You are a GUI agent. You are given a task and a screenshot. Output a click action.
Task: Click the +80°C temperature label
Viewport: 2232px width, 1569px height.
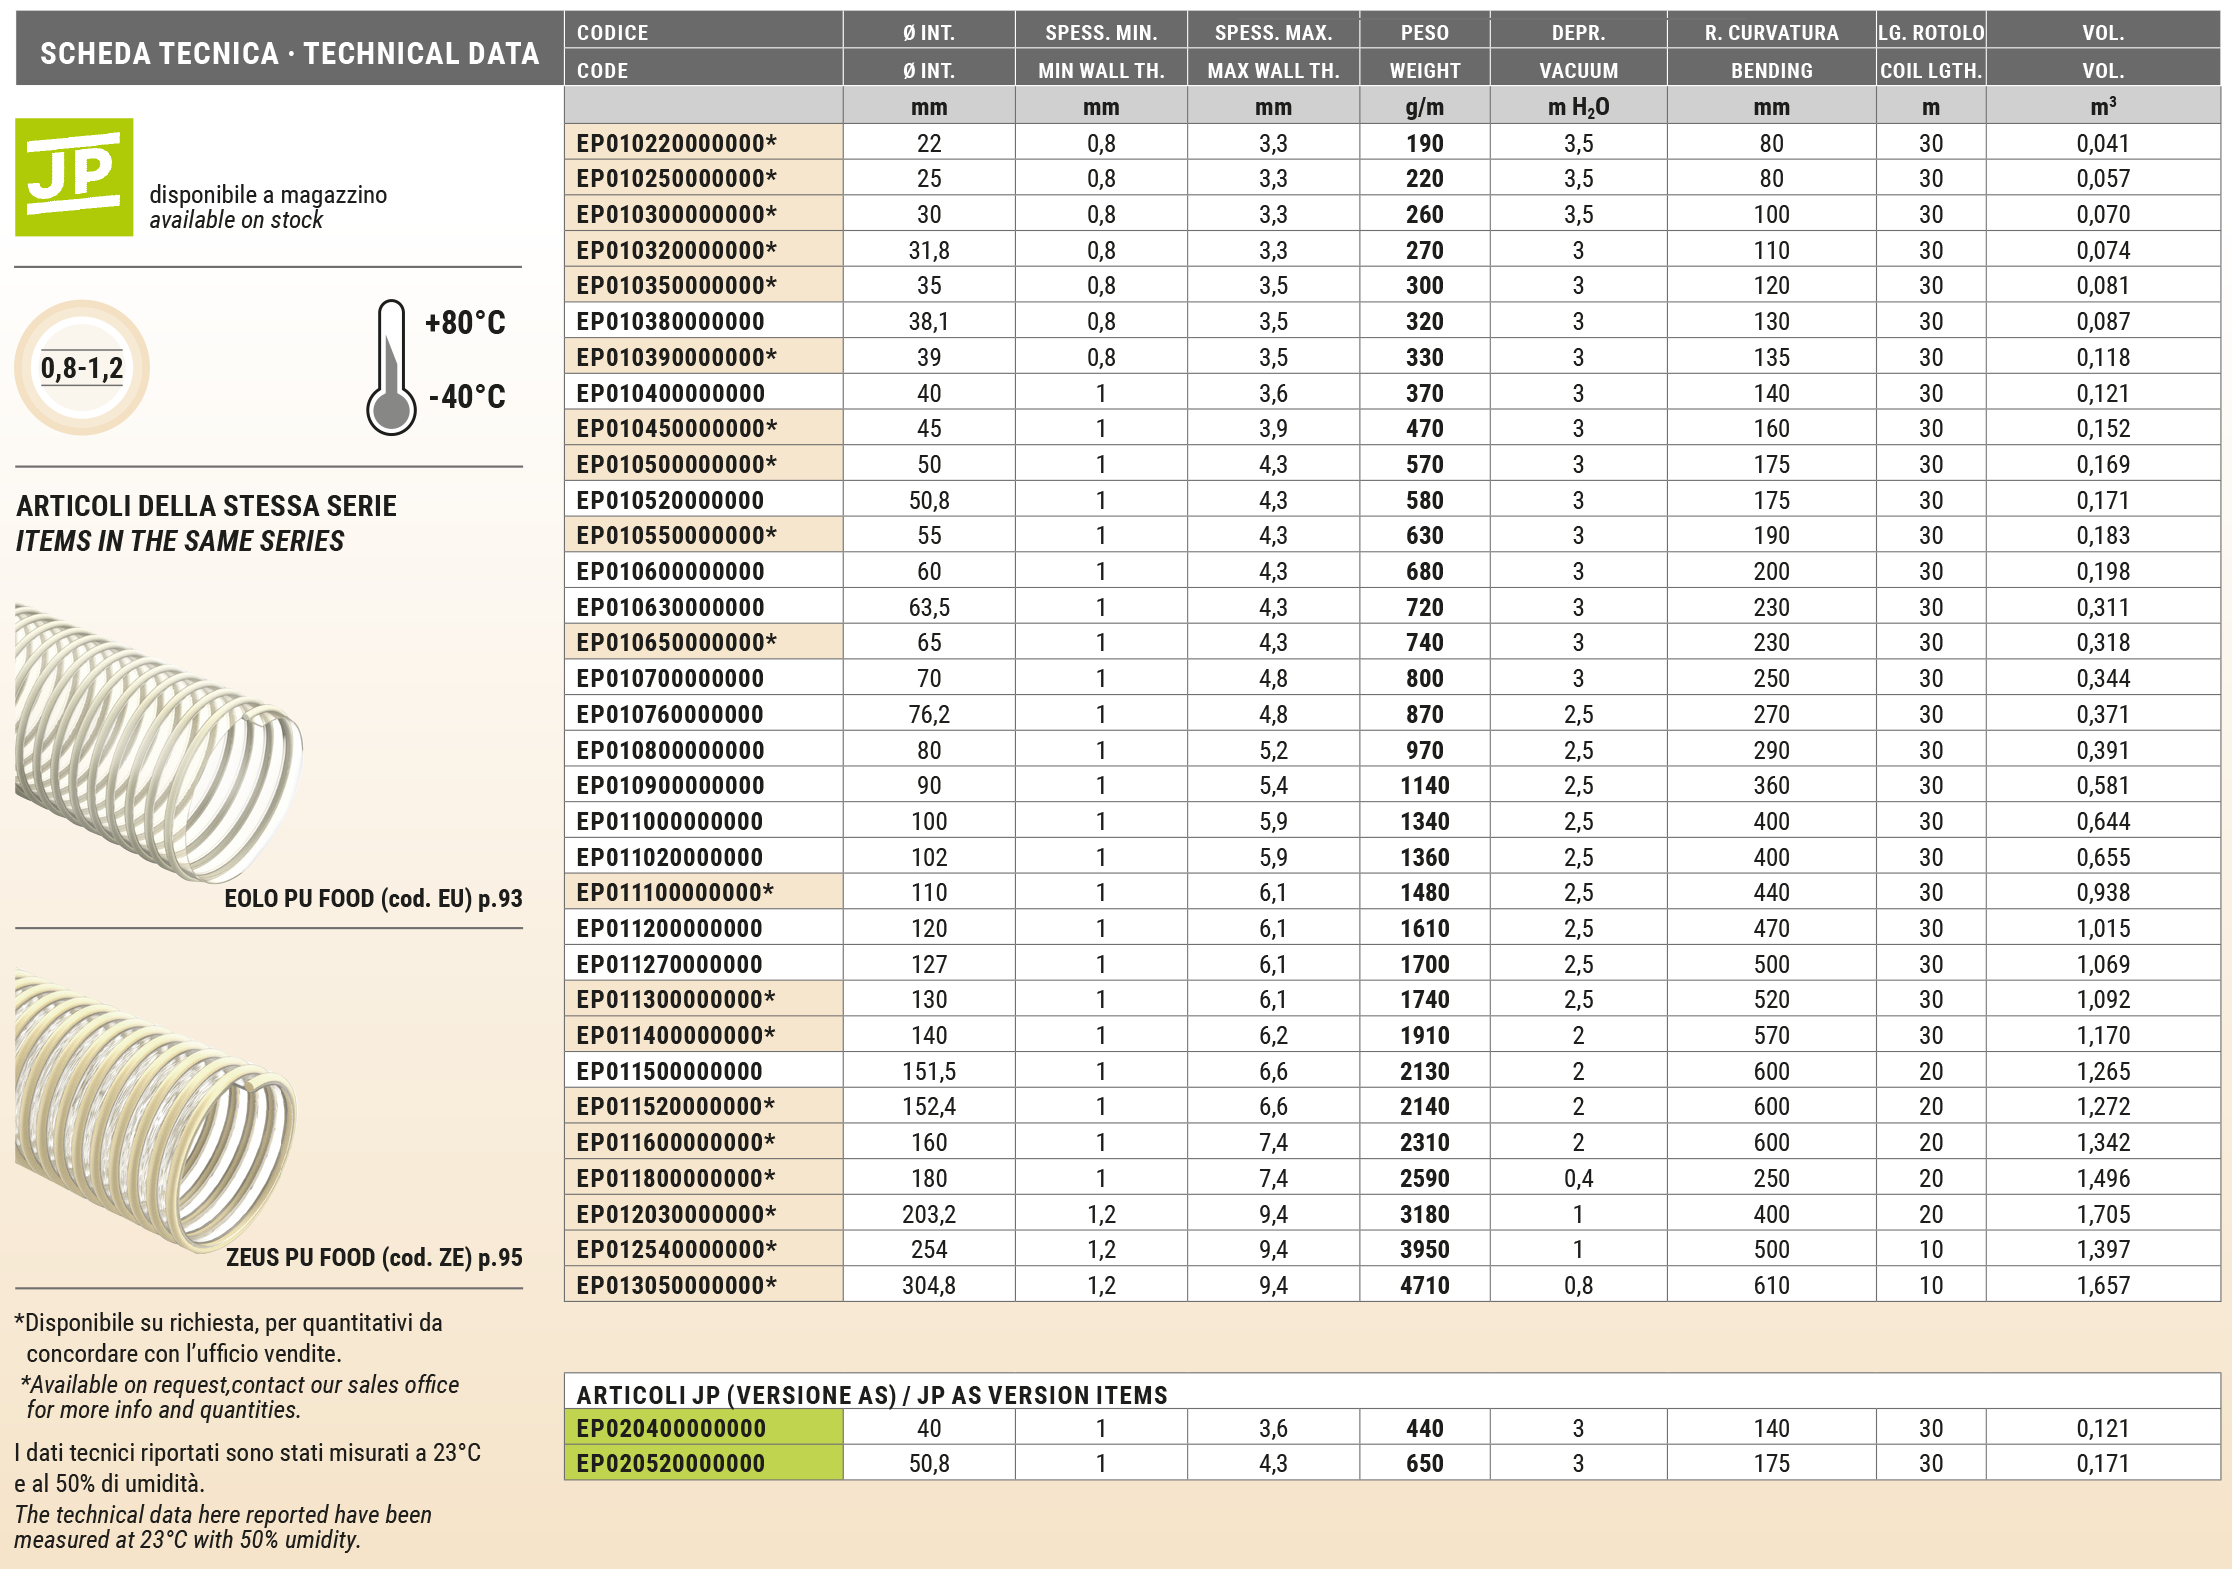[x=465, y=323]
